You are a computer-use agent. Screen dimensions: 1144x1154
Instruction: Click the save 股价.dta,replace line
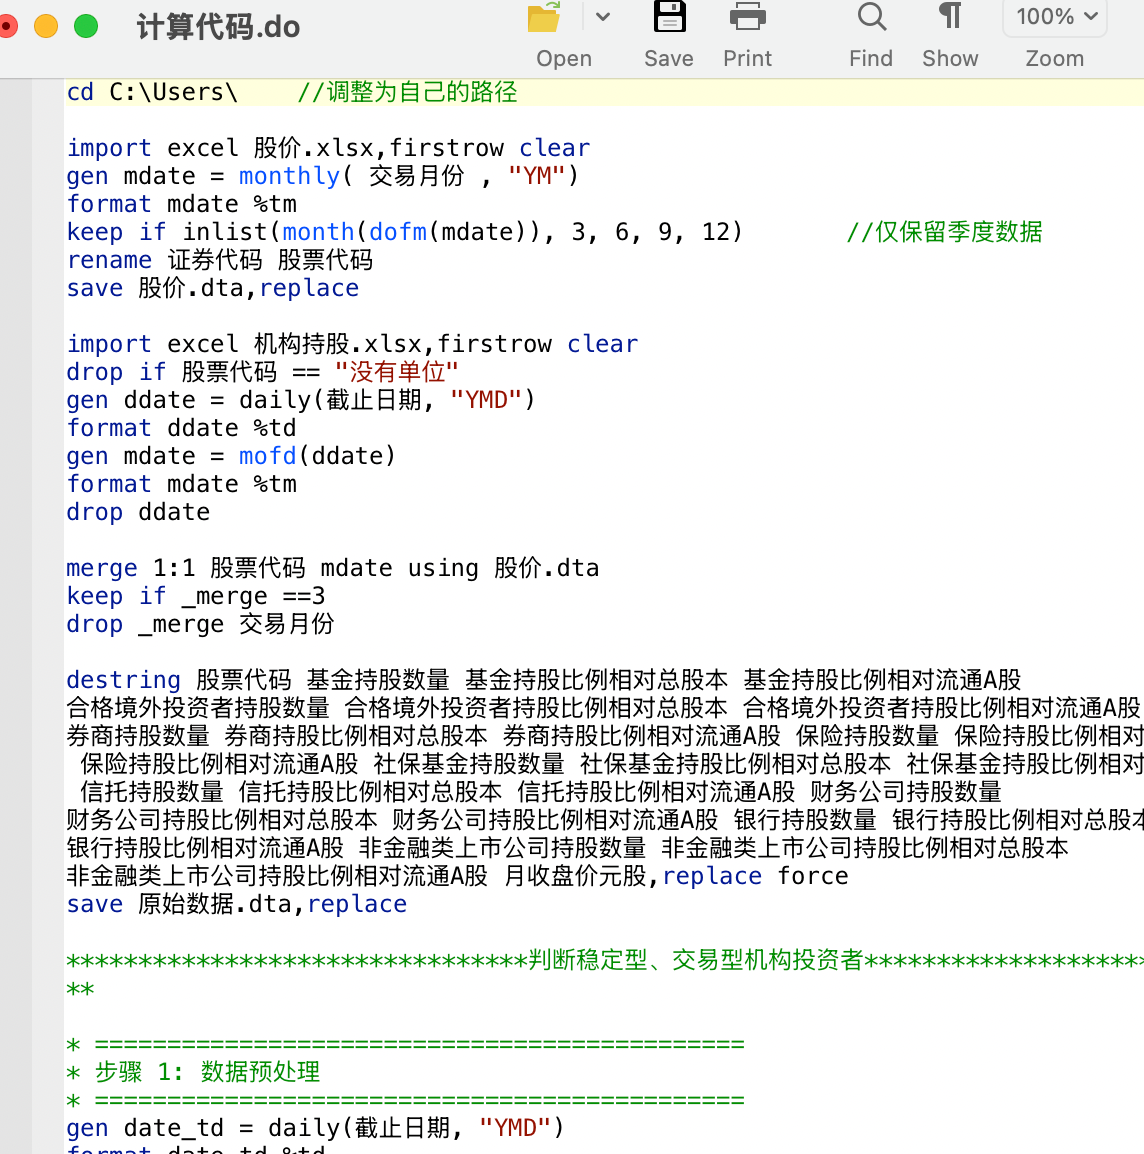[x=213, y=288]
